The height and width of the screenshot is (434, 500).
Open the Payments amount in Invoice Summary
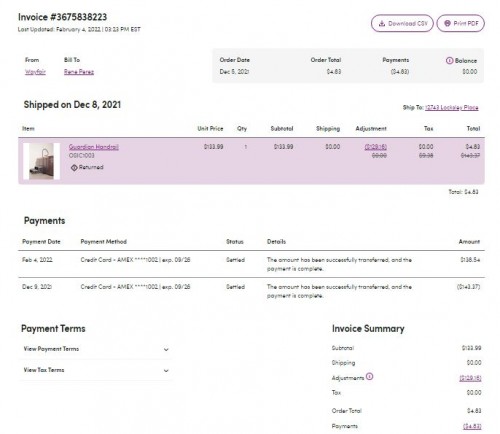(472, 426)
